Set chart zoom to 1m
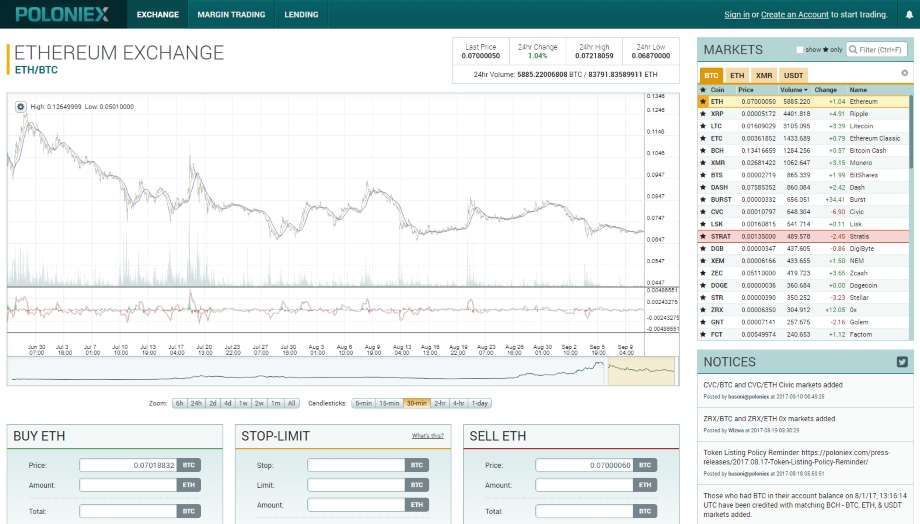This screenshot has width=920, height=524. tap(275, 404)
